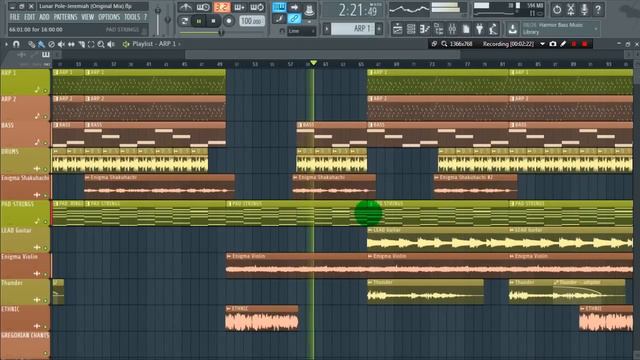Click the link-to-controller chain icon
The width and height of the screenshot is (640, 360).
[x=294, y=18]
